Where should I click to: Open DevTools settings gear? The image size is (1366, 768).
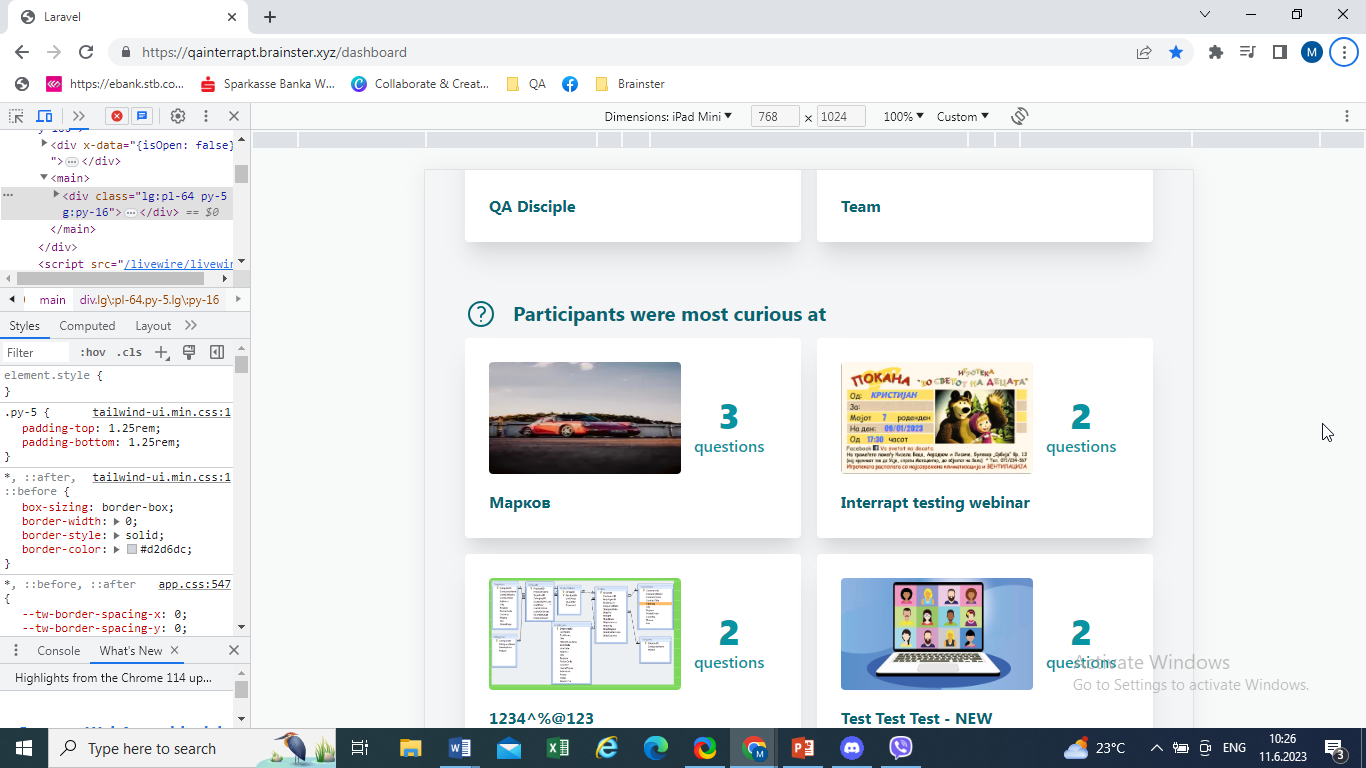[178, 116]
